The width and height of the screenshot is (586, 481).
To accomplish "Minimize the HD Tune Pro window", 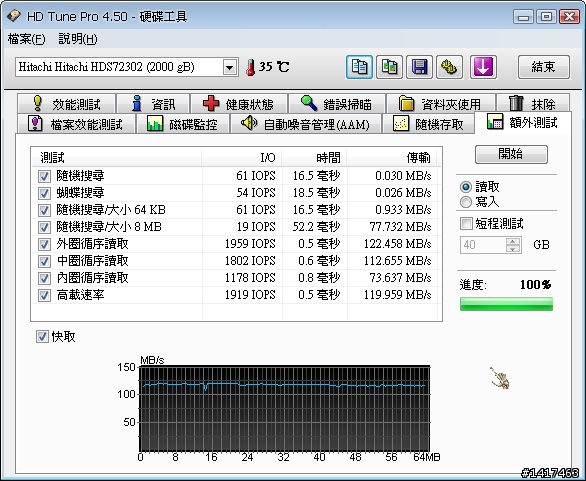I will [524, 16].
